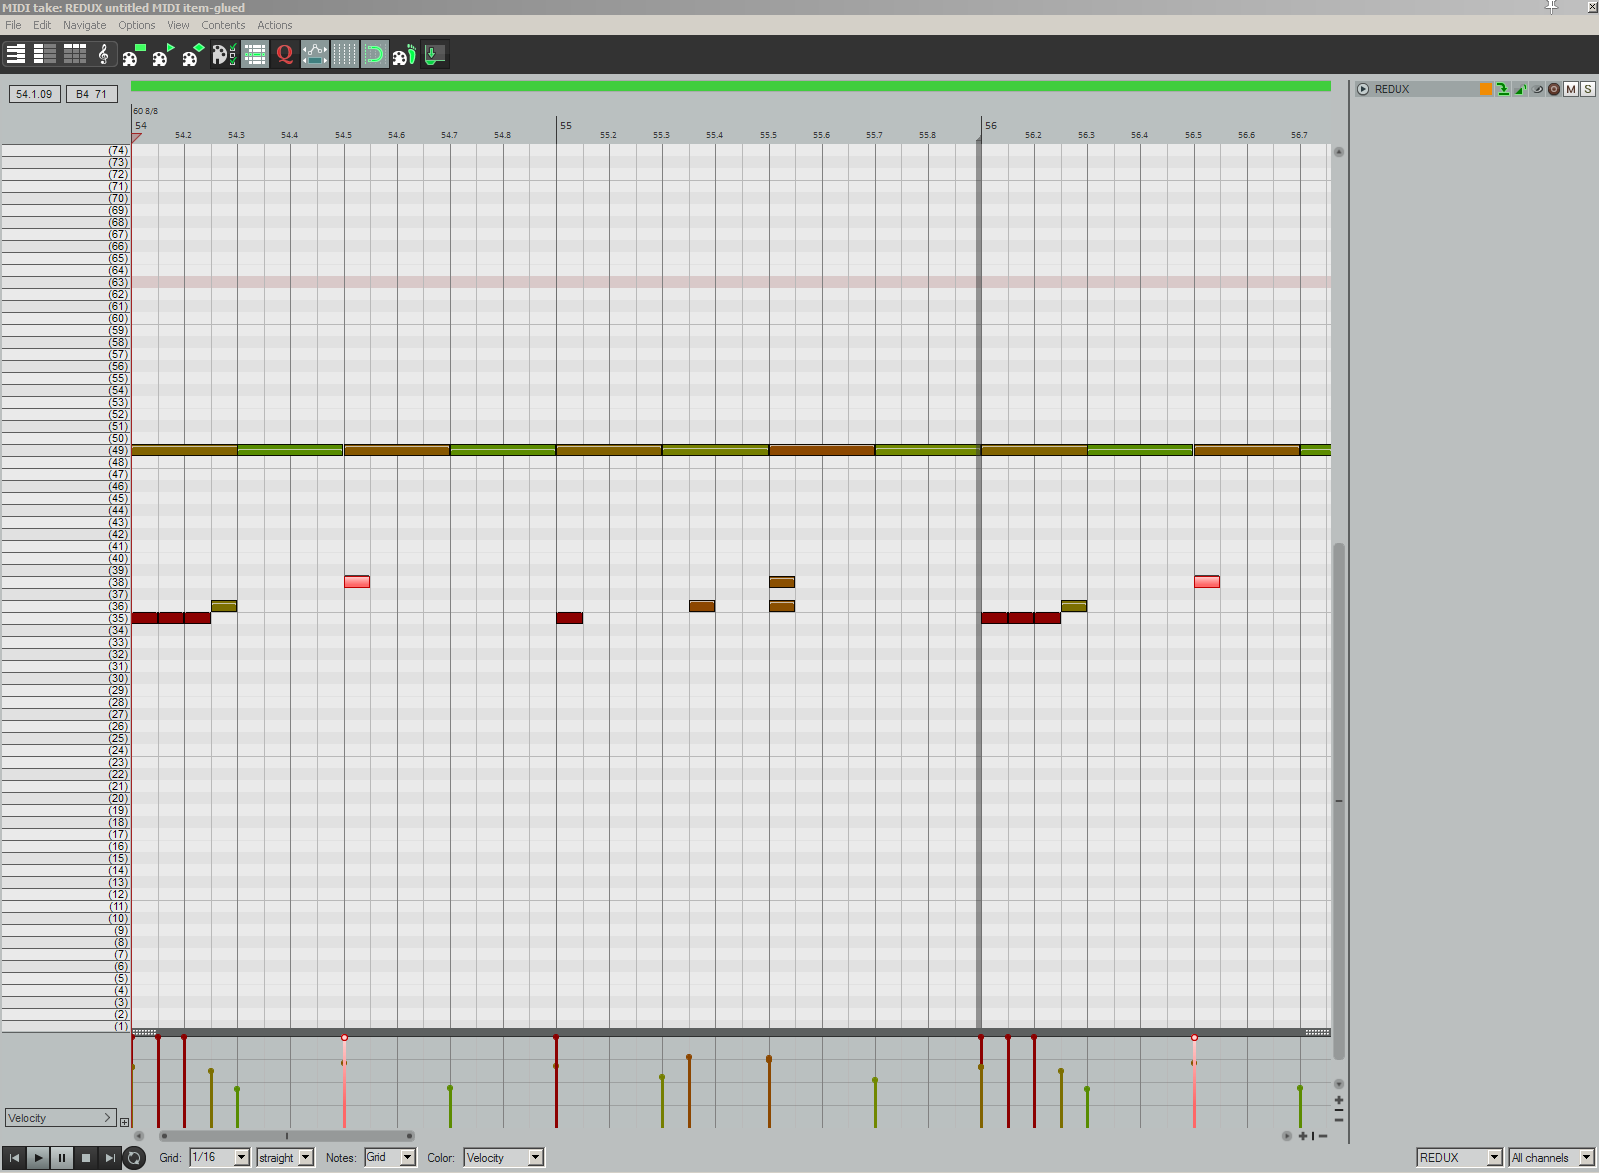Screen dimensions: 1599x1174
Task: Click measure 56 marker in ruler
Action: pyautogui.click(x=991, y=126)
